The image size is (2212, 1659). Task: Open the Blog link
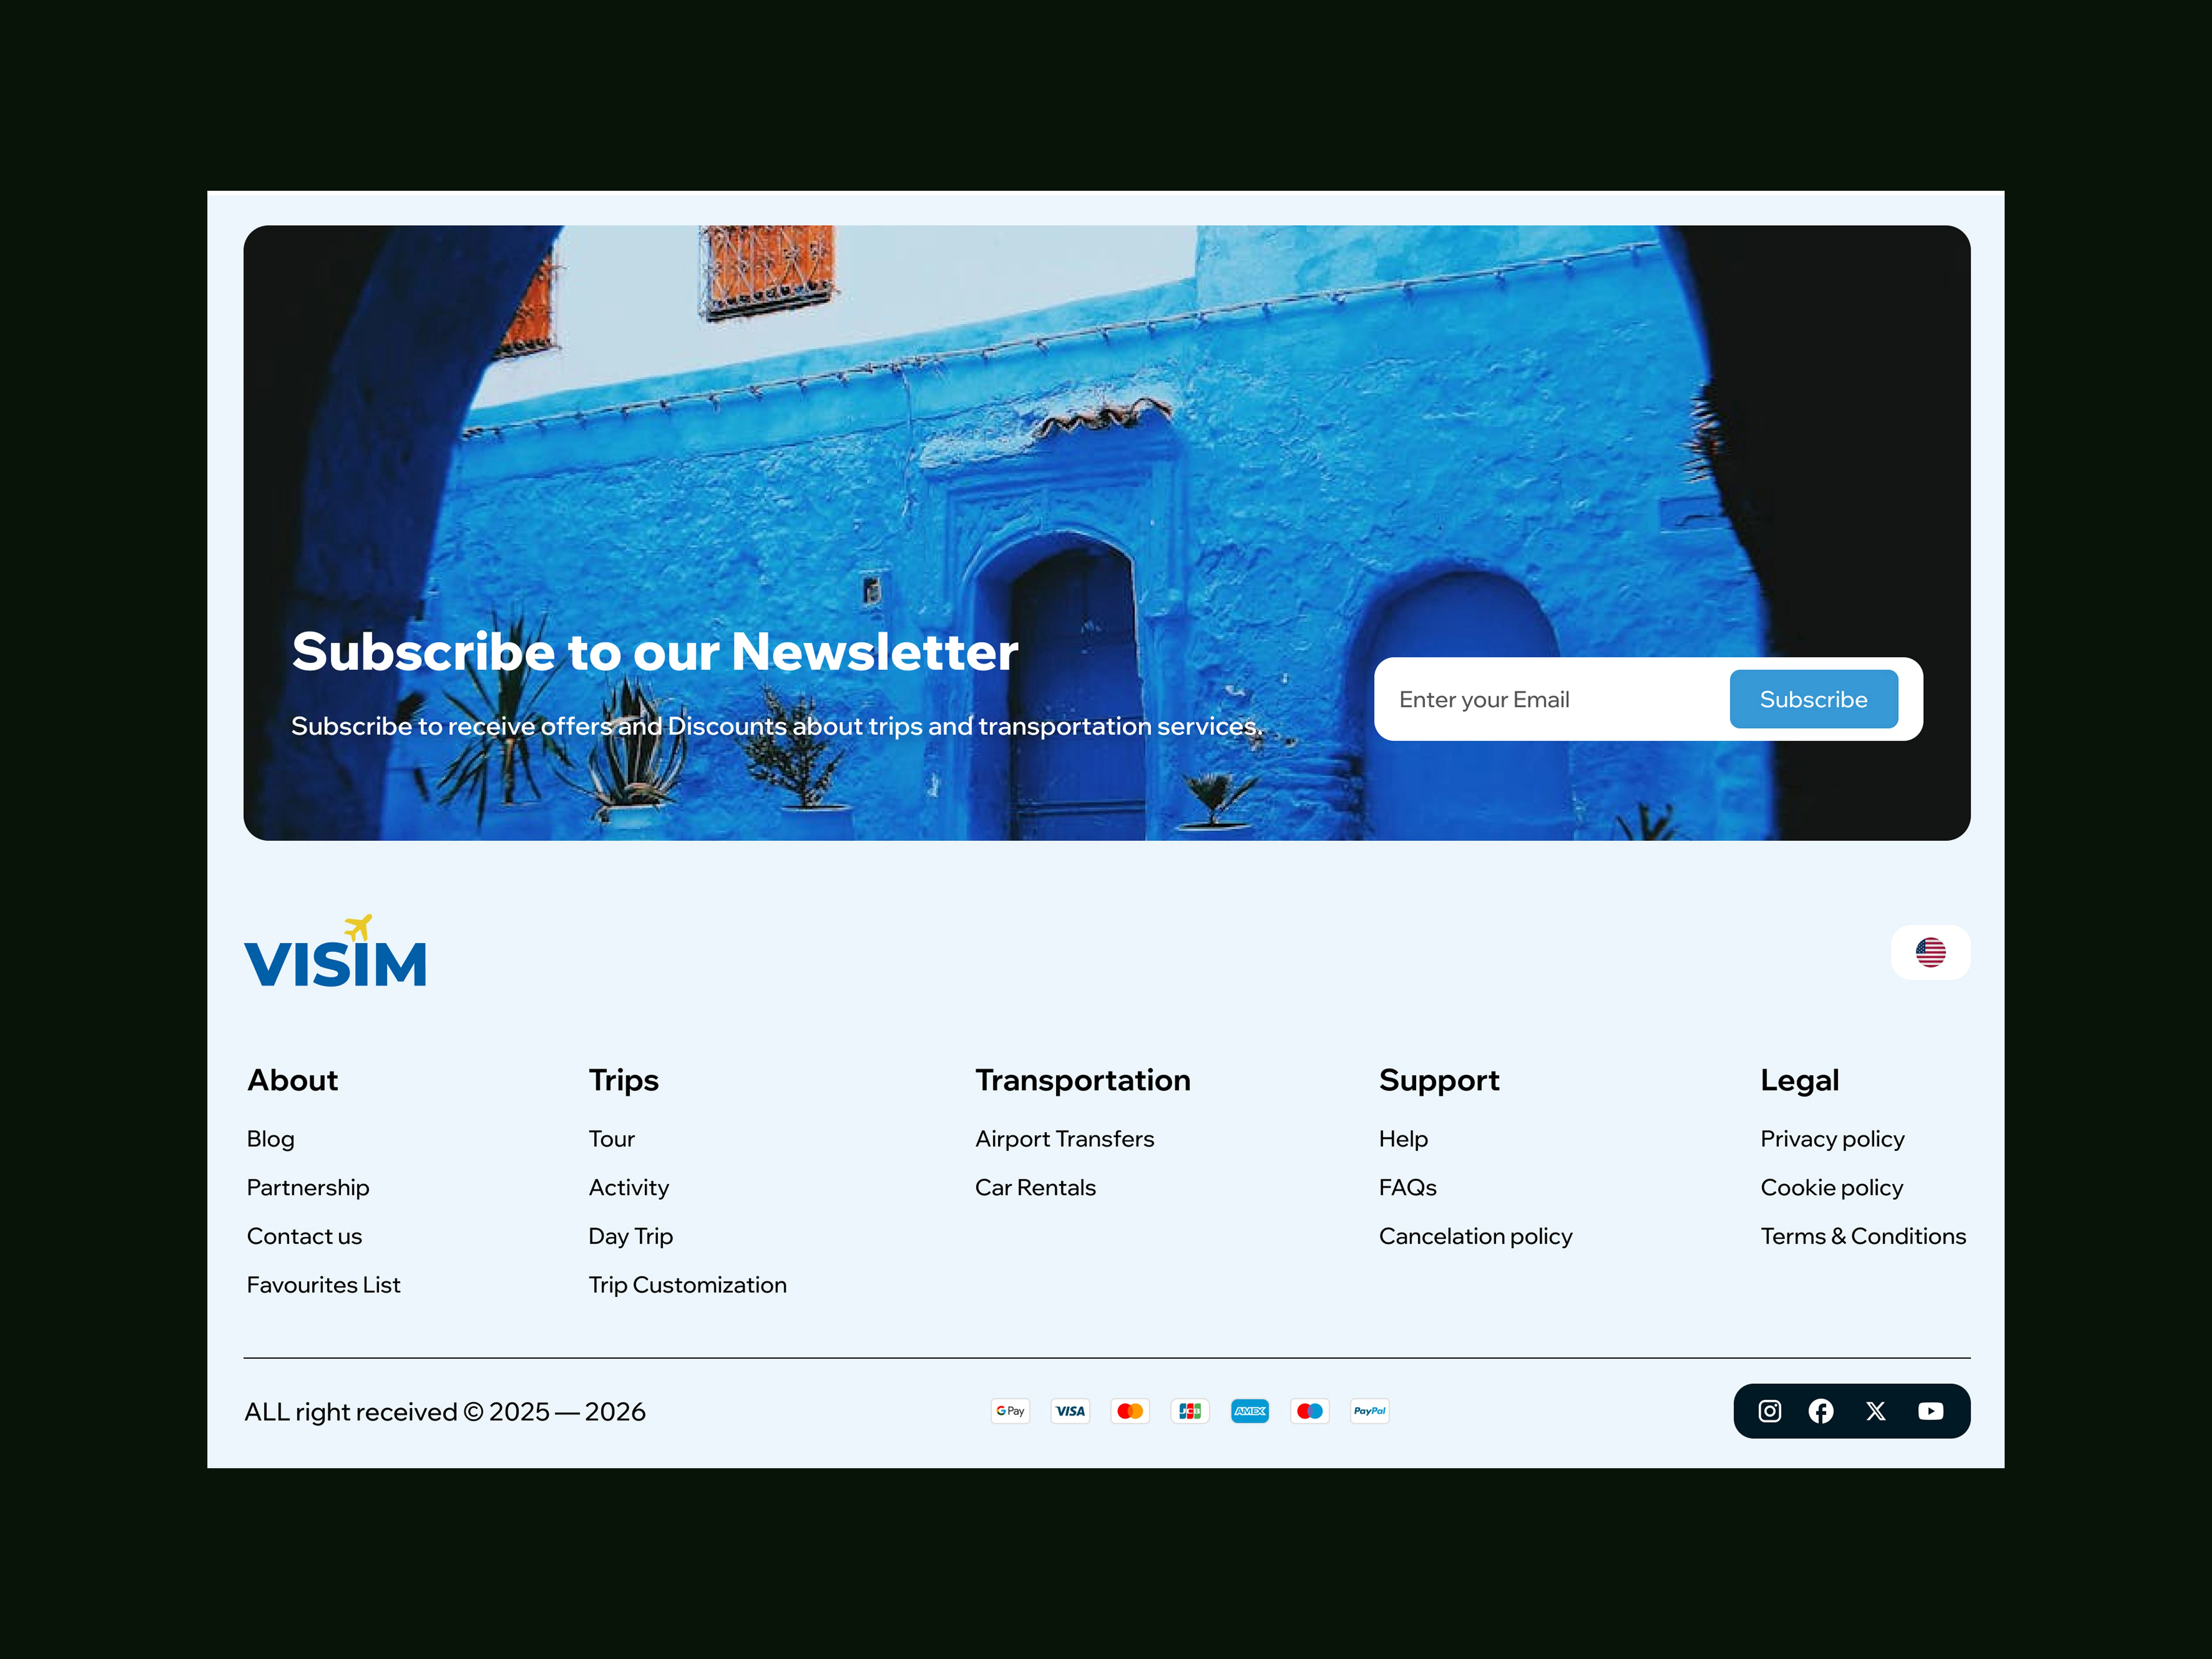[270, 1139]
